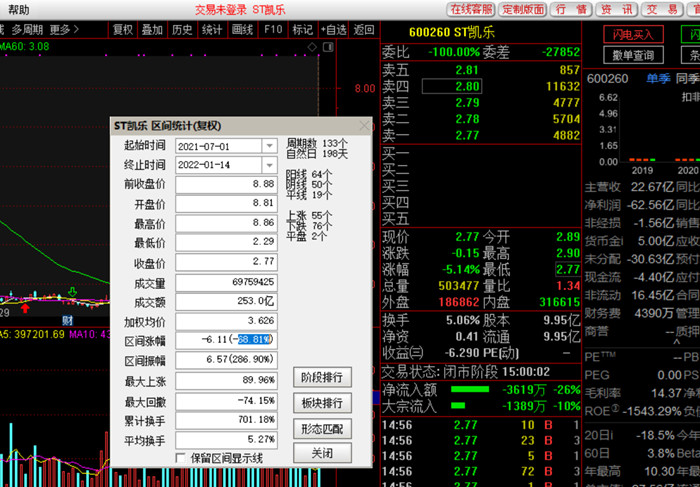Click the 区间涨幅 field

(226, 341)
